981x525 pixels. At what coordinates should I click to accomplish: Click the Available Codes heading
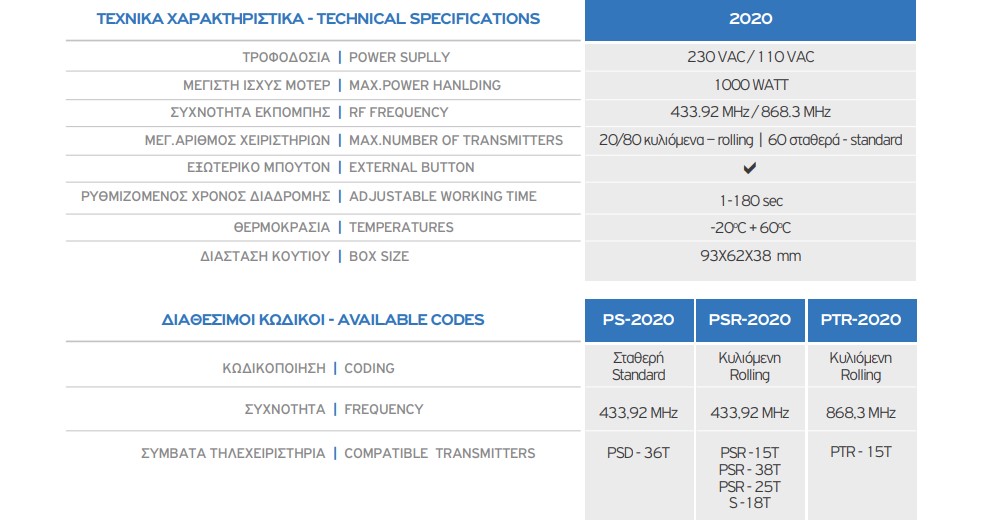[323, 320]
